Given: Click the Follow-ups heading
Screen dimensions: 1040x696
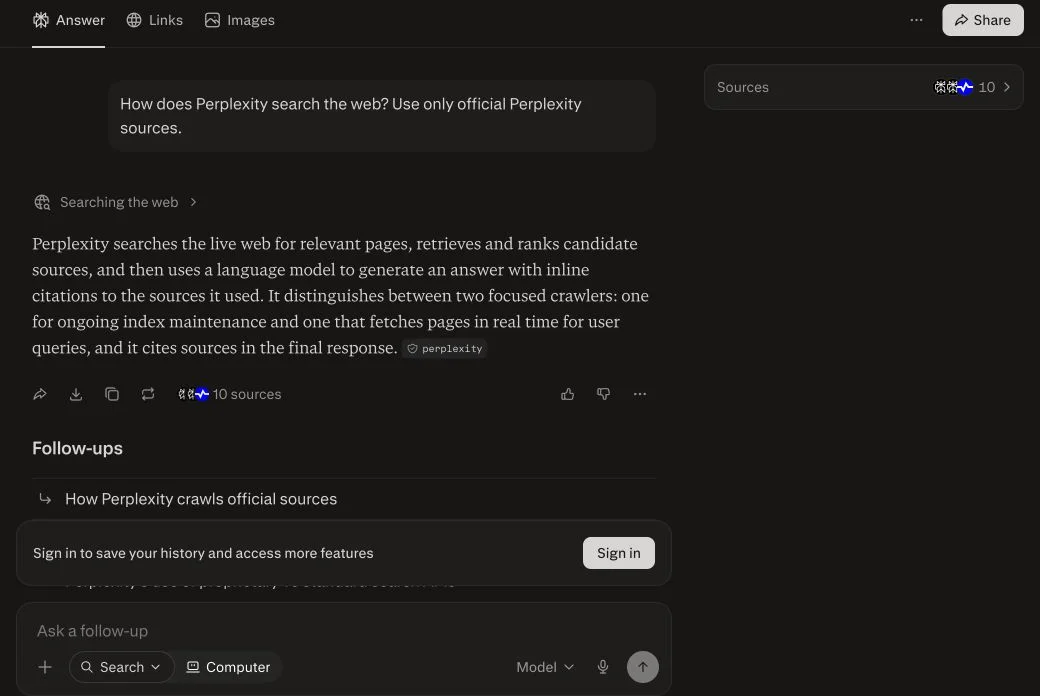Looking at the screenshot, I should click(78, 449).
